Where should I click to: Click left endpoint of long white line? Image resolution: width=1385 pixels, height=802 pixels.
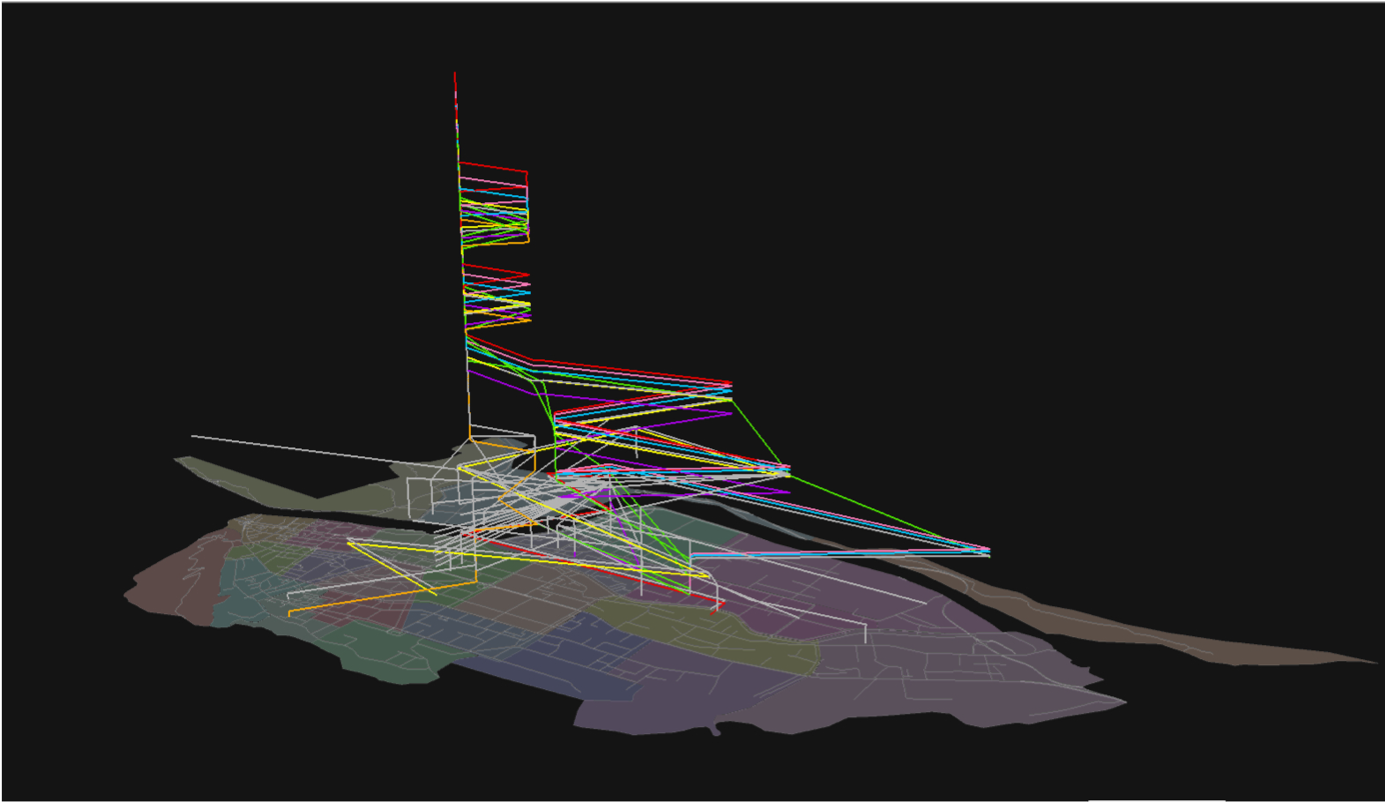tap(193, 436)
